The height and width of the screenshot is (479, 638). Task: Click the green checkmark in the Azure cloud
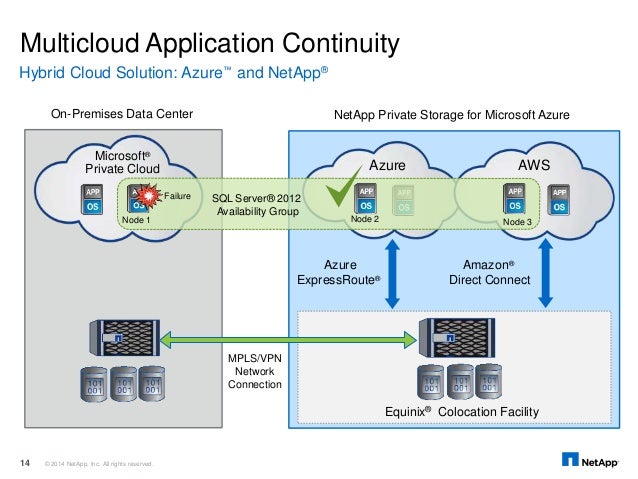(343, 186)
